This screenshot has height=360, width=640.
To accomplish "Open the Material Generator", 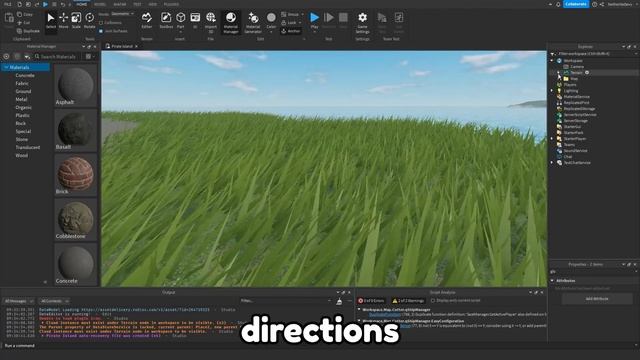I will click(x=253, y=22).
